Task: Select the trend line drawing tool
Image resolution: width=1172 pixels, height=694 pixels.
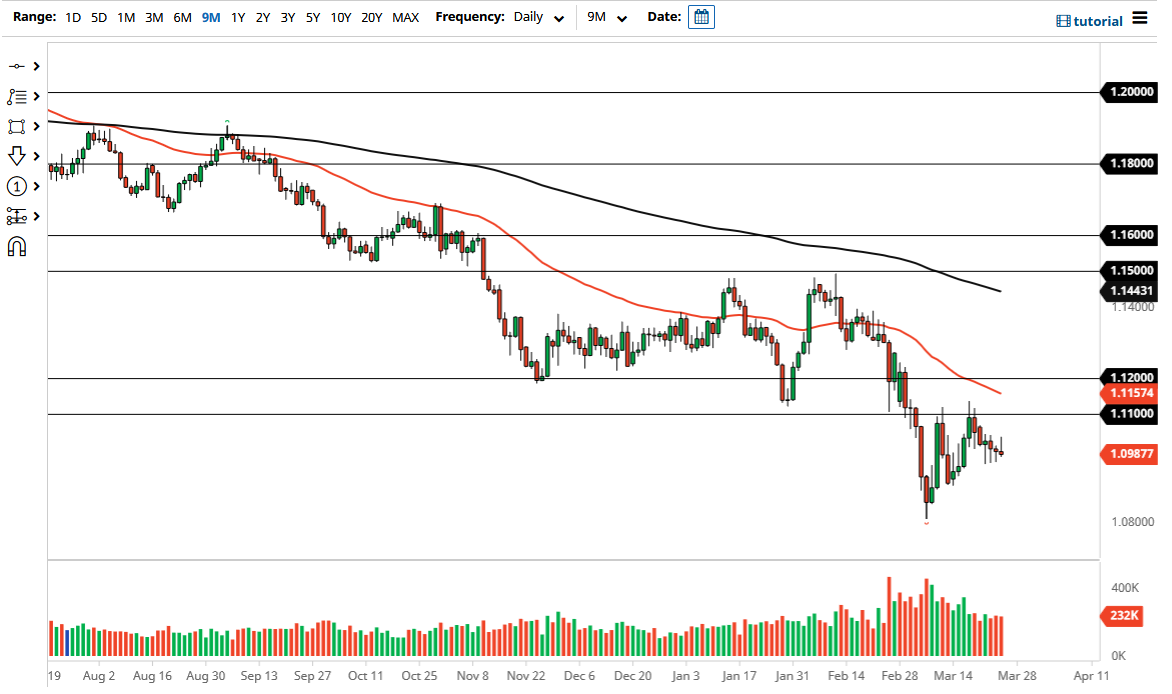Action: [x=16, y=66]
